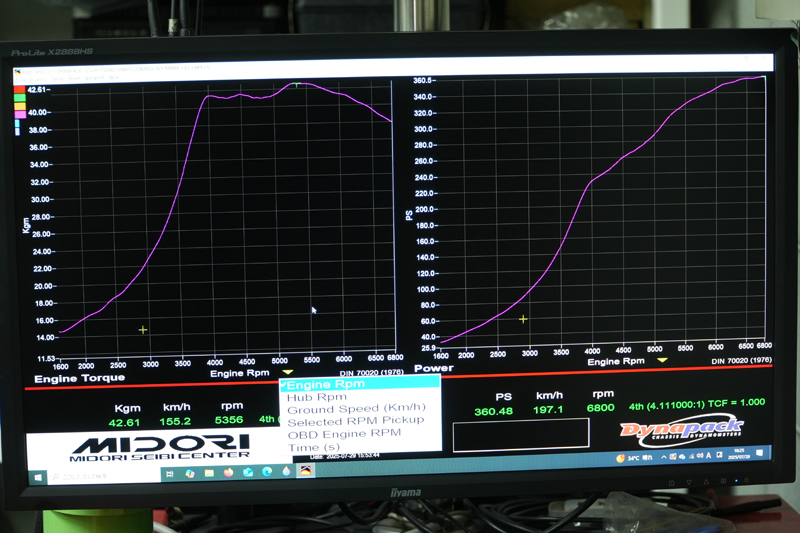Screen dimensions: 800x533
Task: Choose Hub Rpm in the axis list
Action: tap(316, 397)
